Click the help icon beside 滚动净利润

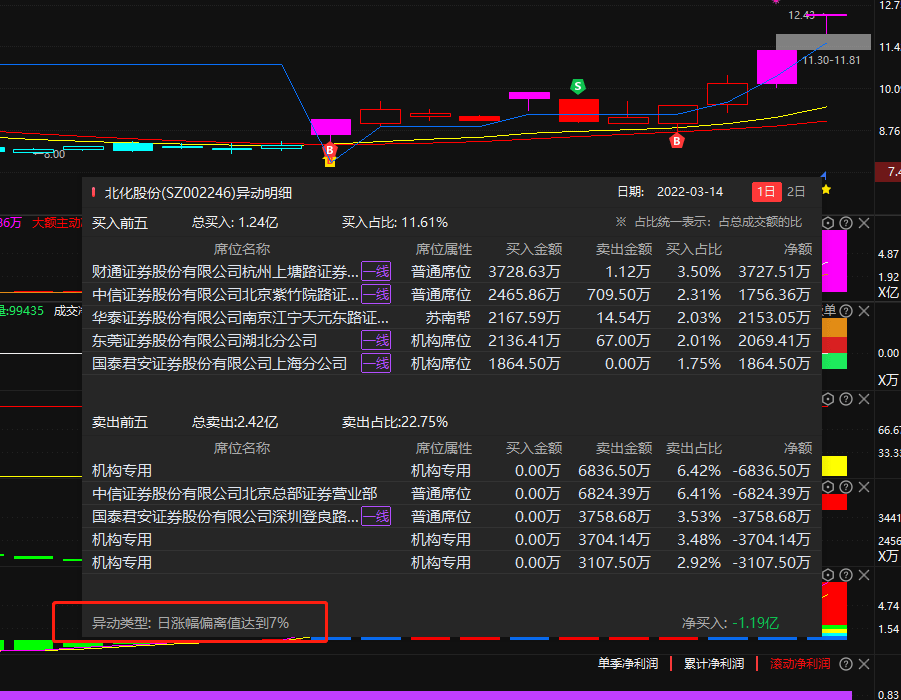pyautogui.click(x=846, y=663)
